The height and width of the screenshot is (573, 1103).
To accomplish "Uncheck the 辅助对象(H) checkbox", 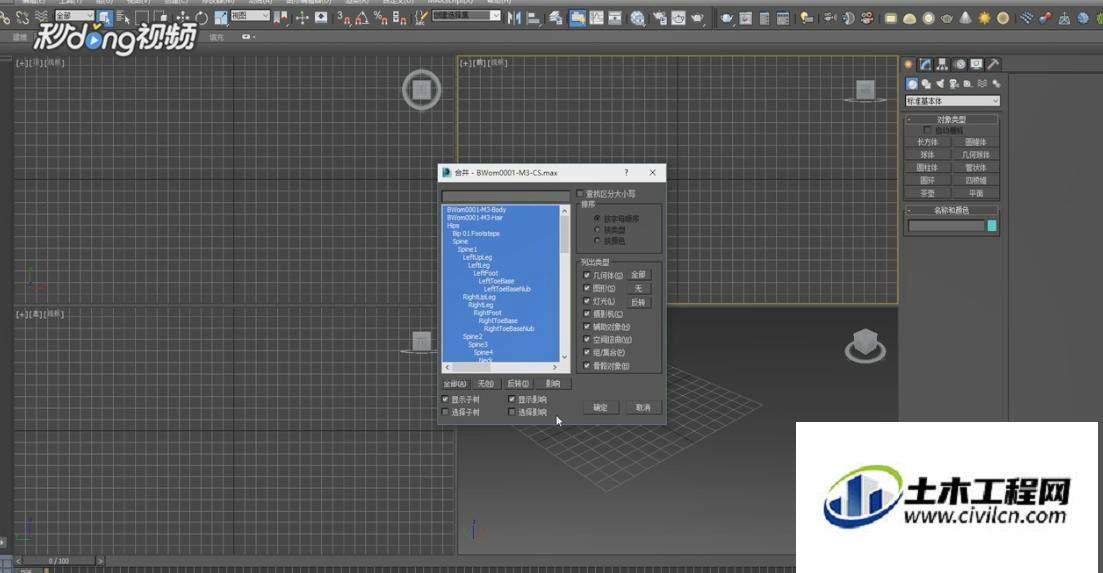I will [587, 327].
